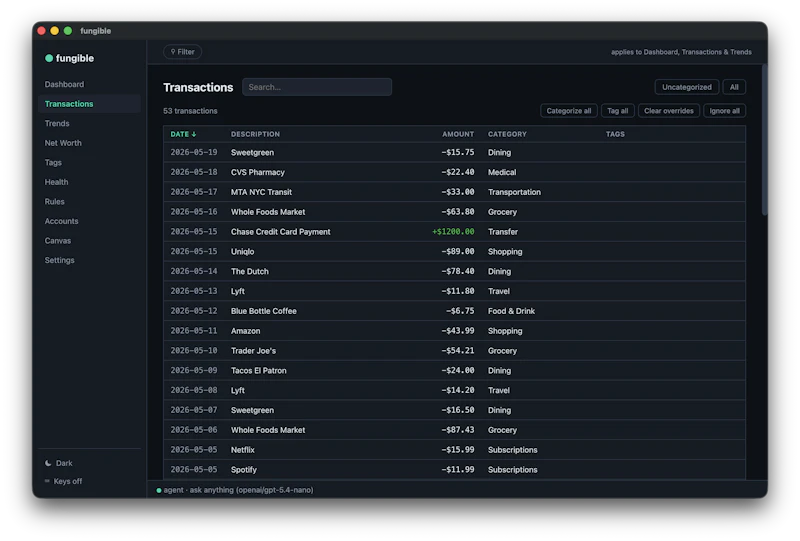The height and width of the screenshot is (541, 800).
Task: Click the vertical scrollbar of the transactions list
Action: (x=764, y=139)
